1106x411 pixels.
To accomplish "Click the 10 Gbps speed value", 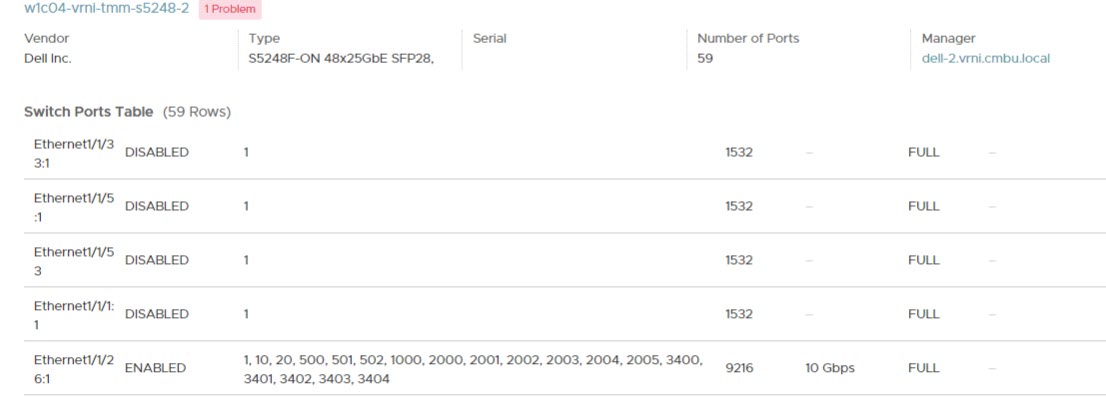I will 830,368.
